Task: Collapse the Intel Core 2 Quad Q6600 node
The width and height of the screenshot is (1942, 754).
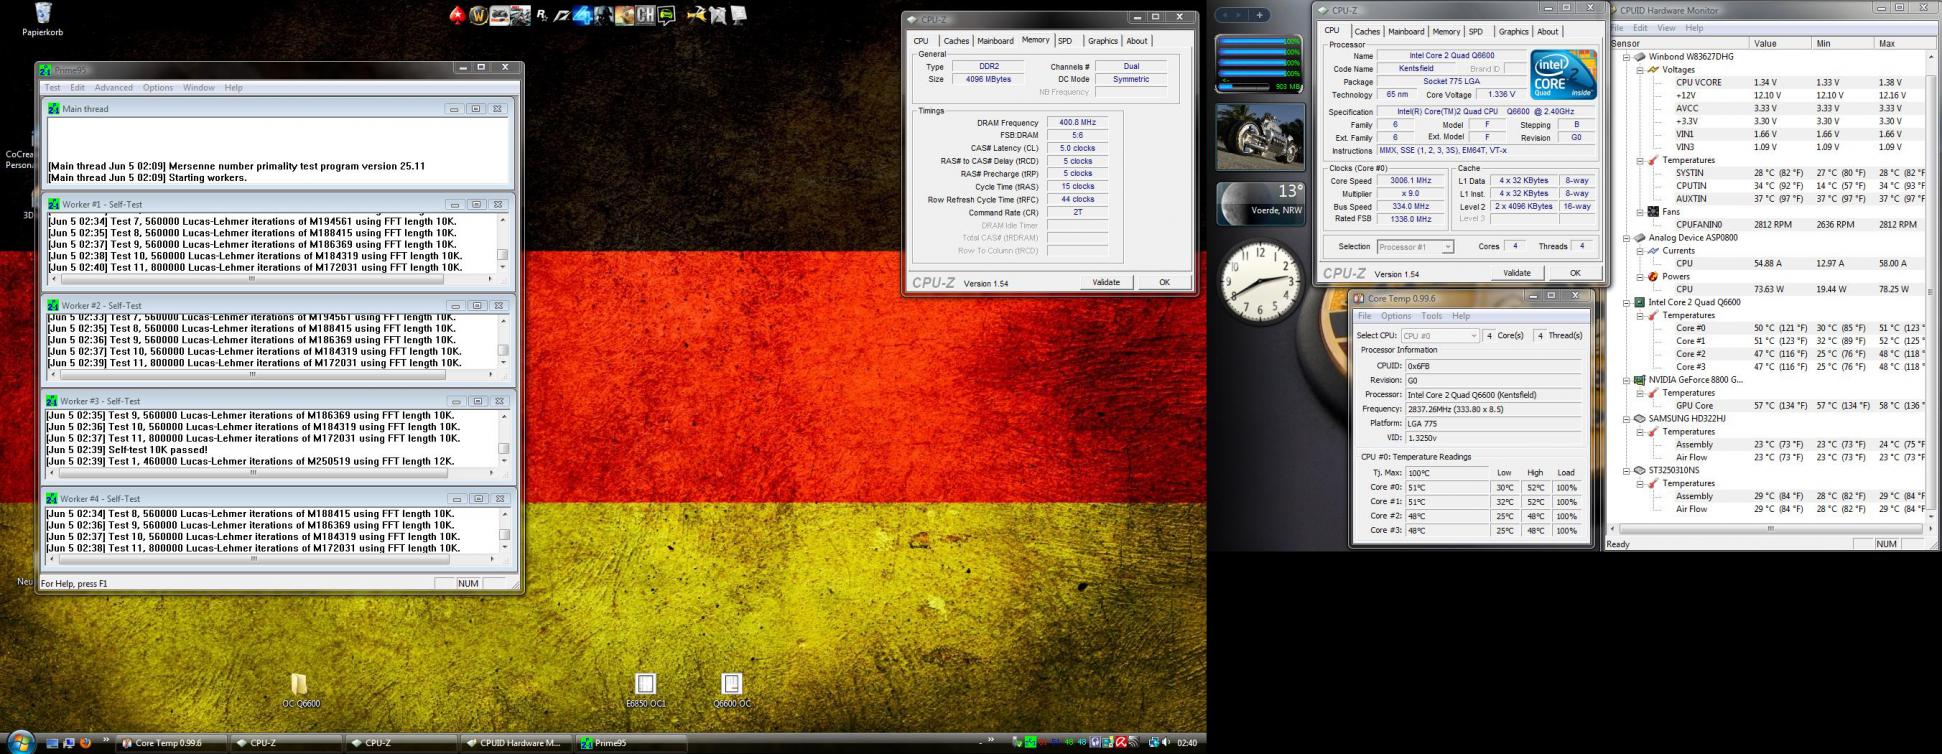Action: (1627, 302)
